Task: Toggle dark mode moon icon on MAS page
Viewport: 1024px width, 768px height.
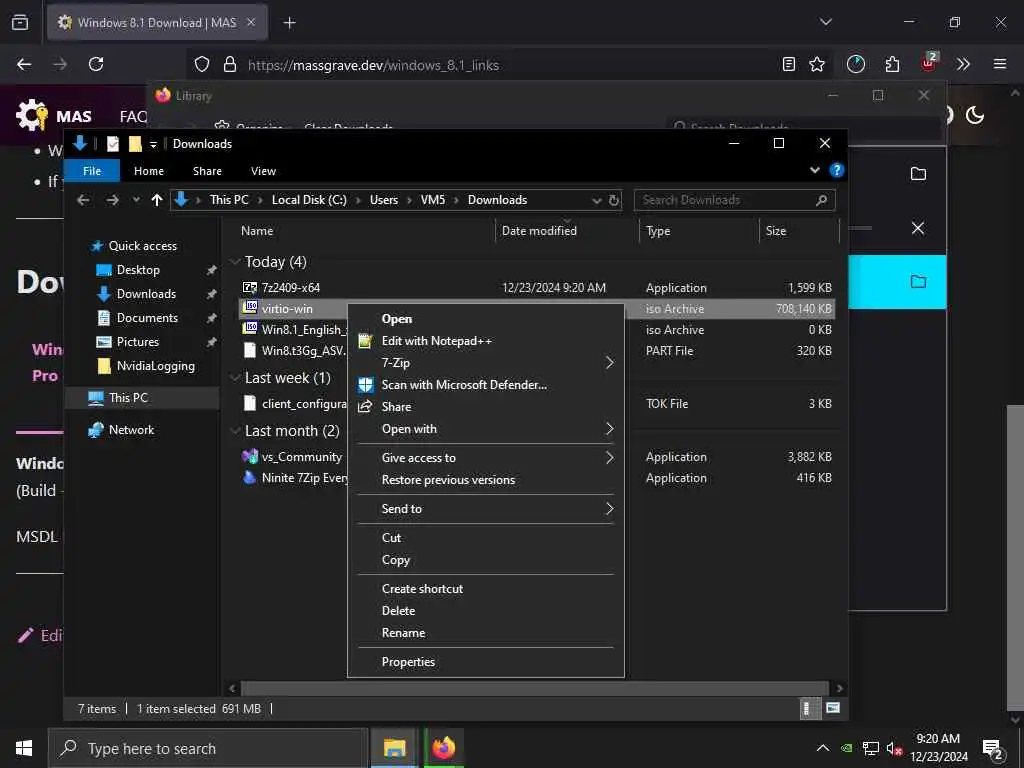Action: 974,116
